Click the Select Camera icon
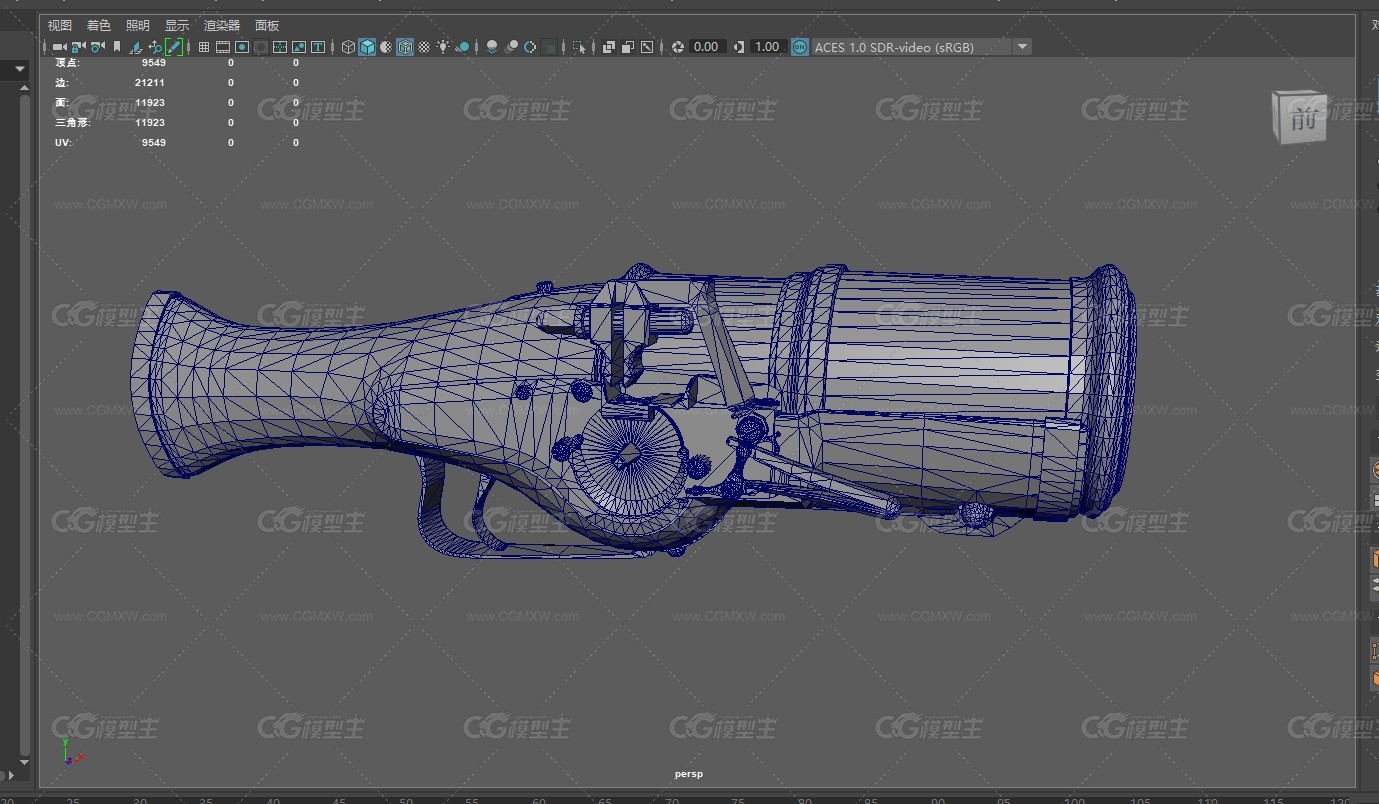This screenshot has width=1379, height=804. click(59, 47)
